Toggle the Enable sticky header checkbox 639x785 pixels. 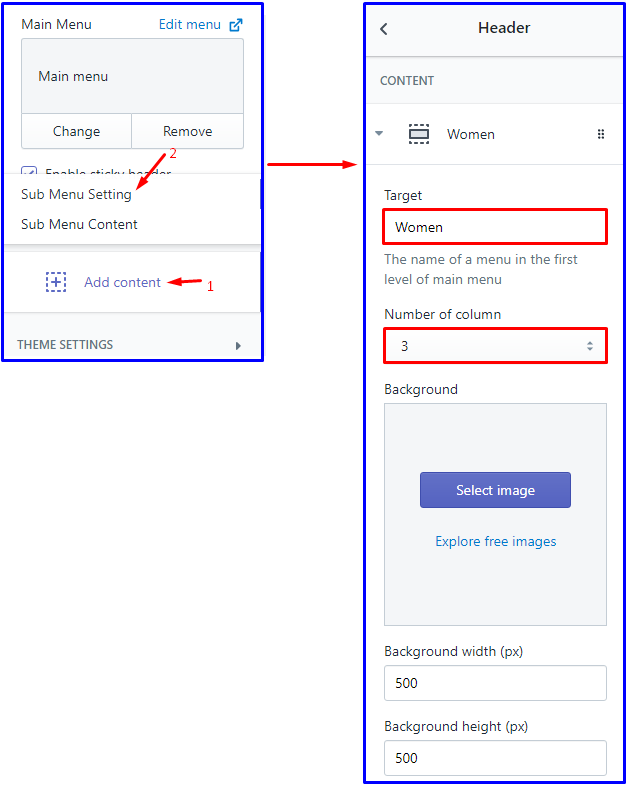30,172
